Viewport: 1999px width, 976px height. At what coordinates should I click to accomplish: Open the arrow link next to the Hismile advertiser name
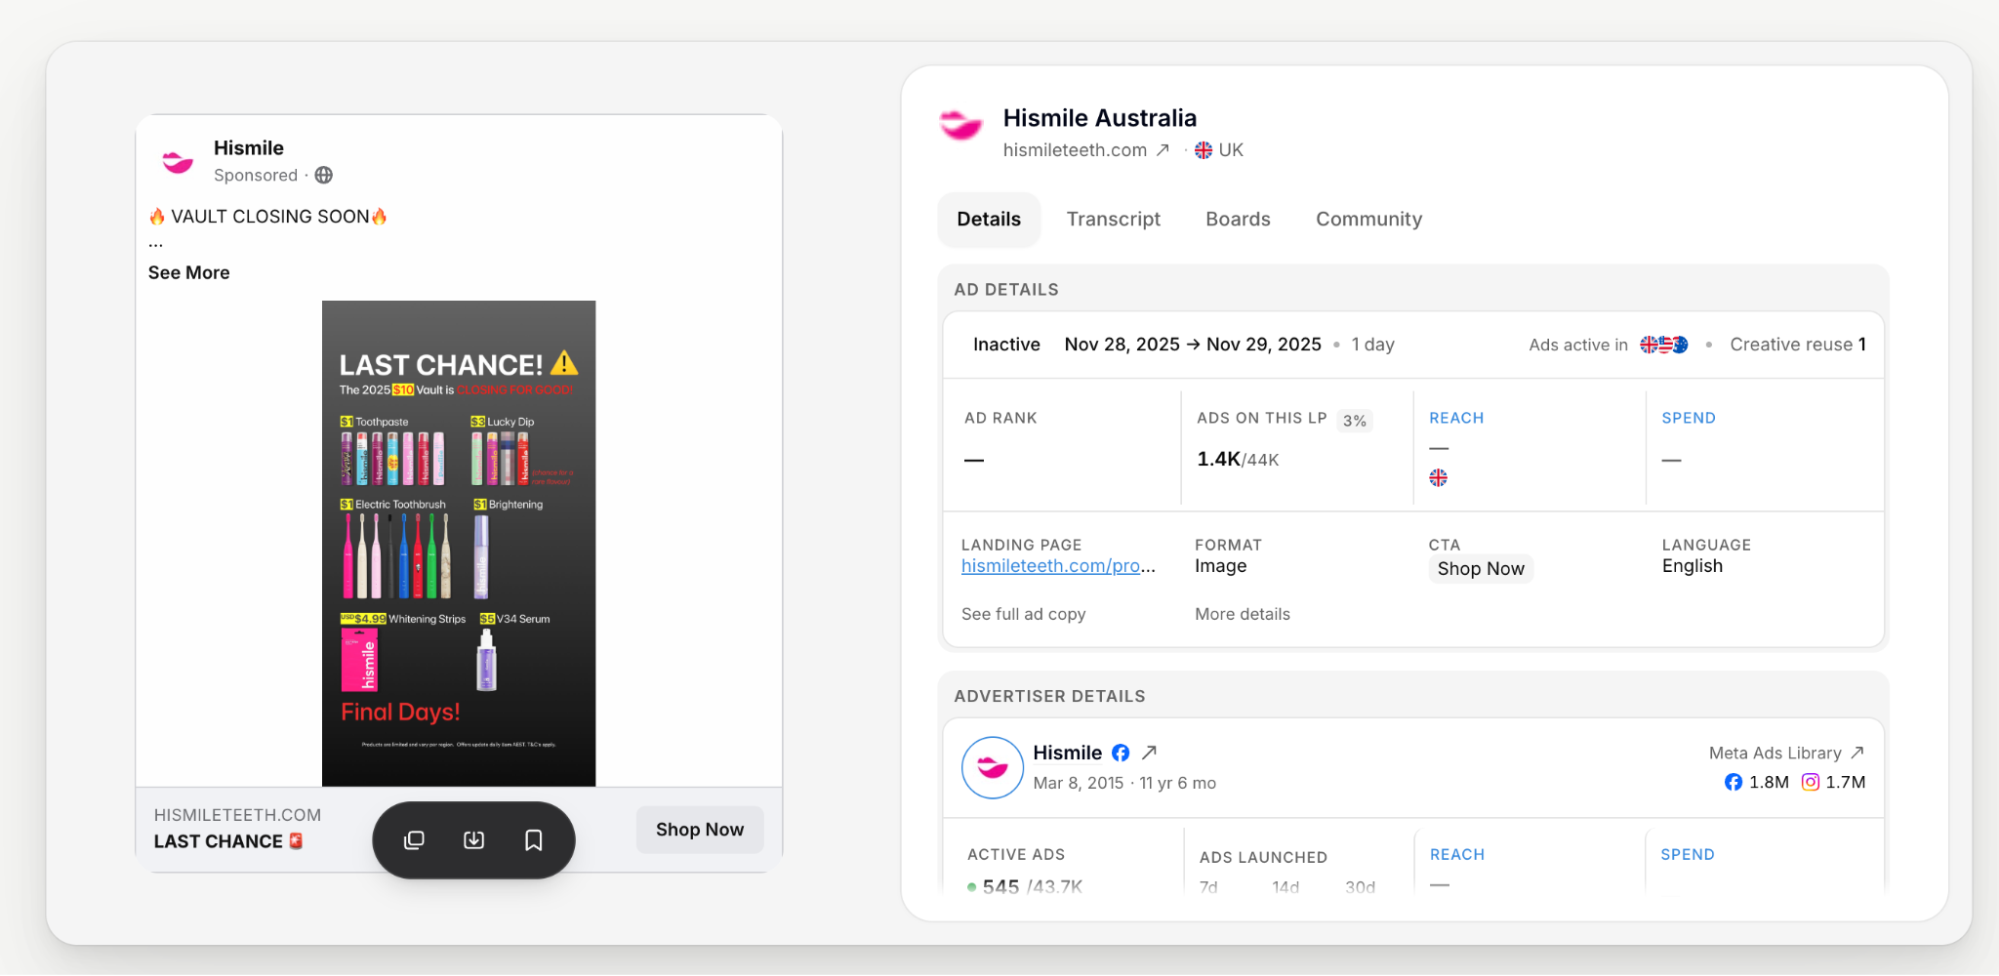coord(1149,752)
